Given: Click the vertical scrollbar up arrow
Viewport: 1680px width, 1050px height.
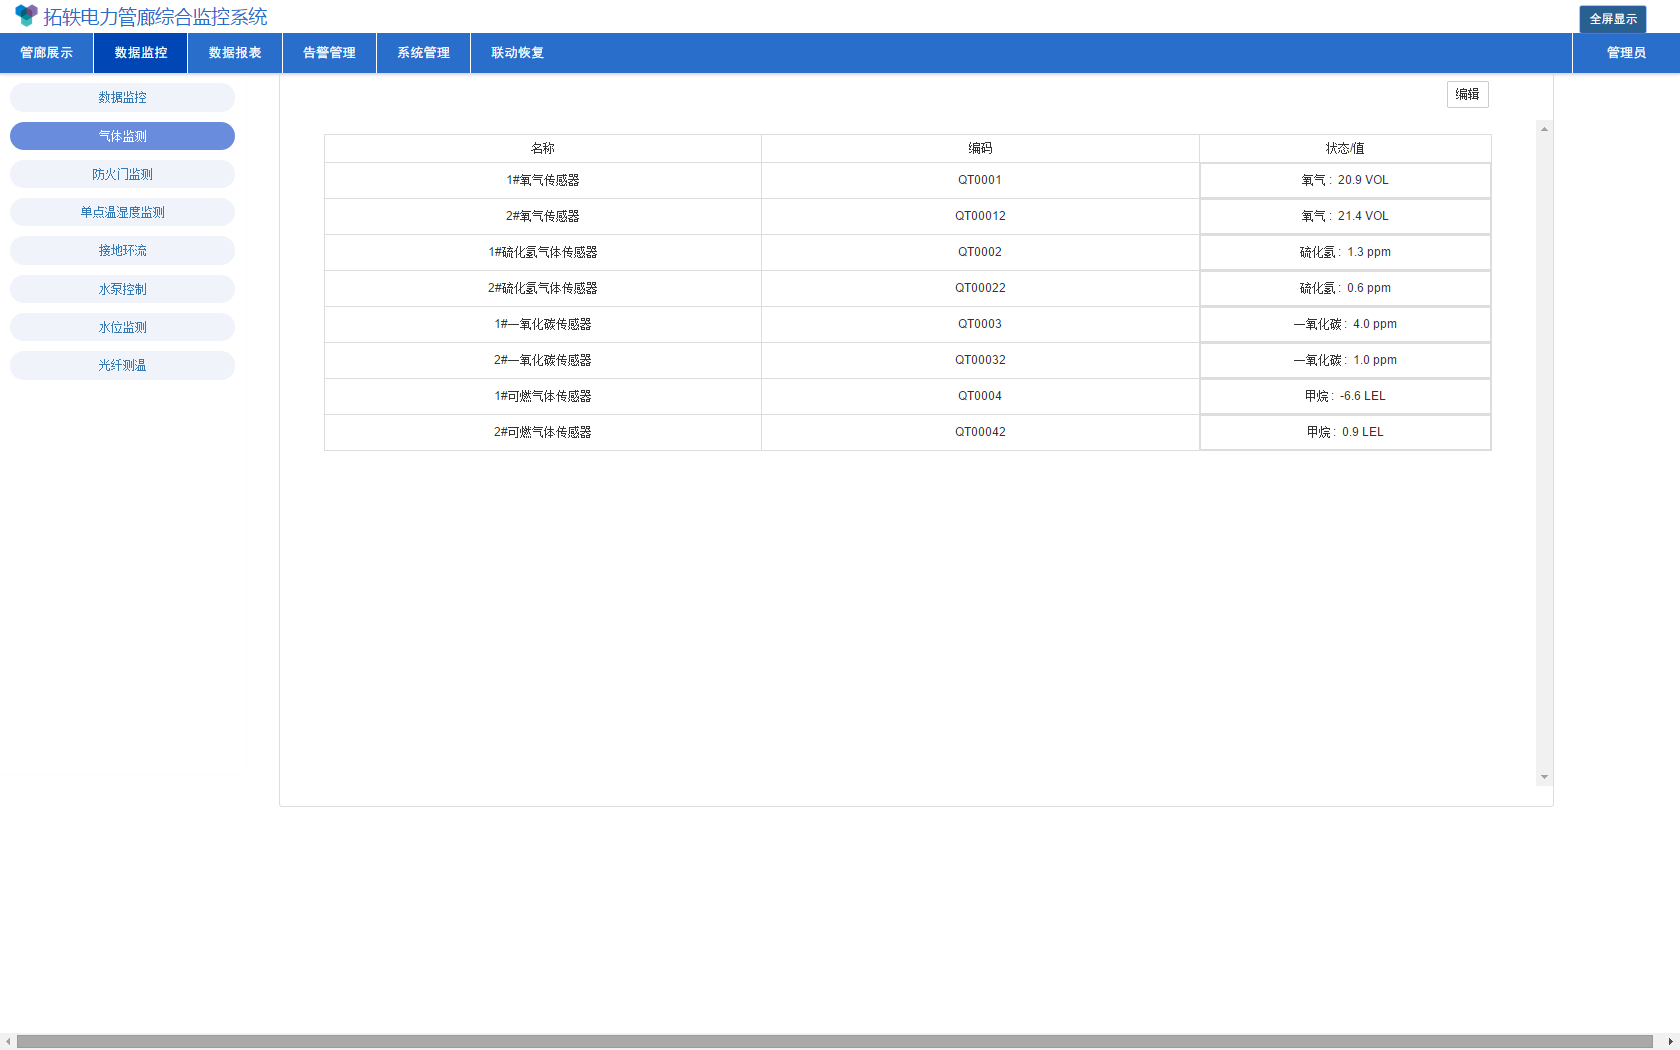Looking at the screenshot, I should [1544, 129].
